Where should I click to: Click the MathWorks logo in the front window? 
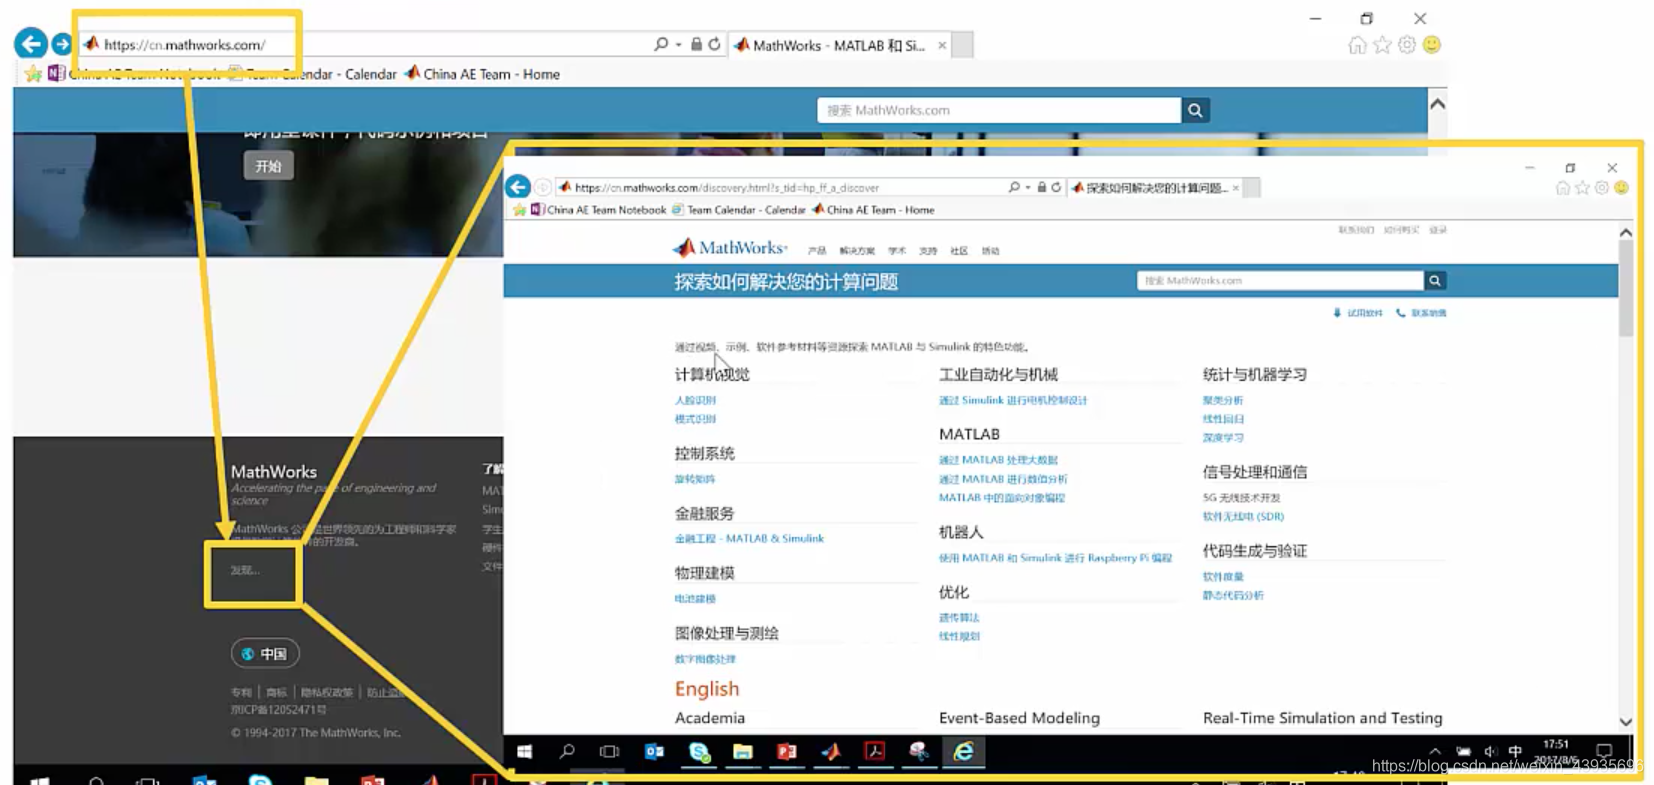tap(730, 247)
